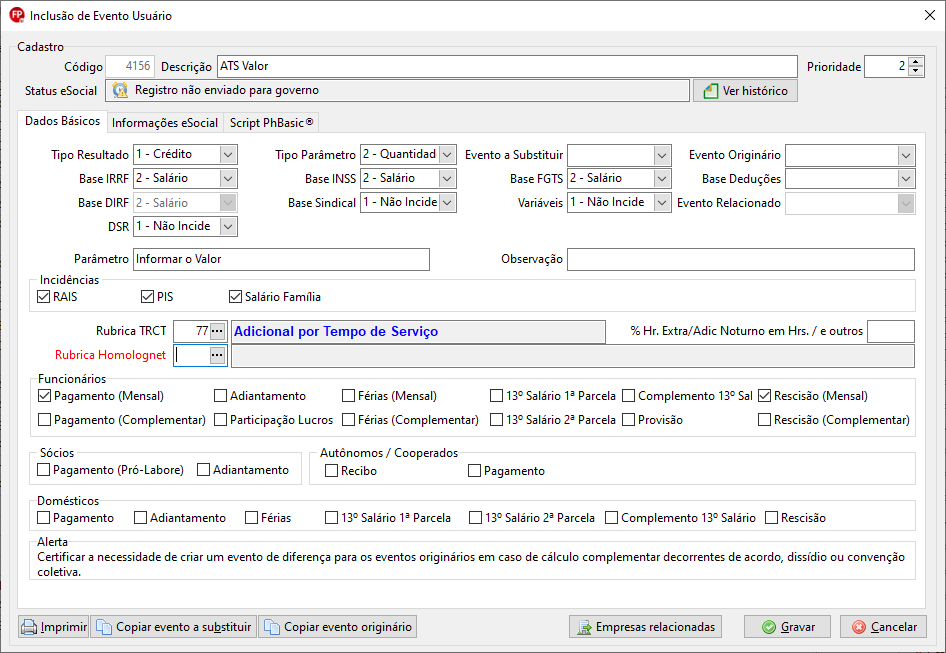Click the Rubrica Homolognet ellipsis lookup button
946x653 pixels.
tap(217, 355)
